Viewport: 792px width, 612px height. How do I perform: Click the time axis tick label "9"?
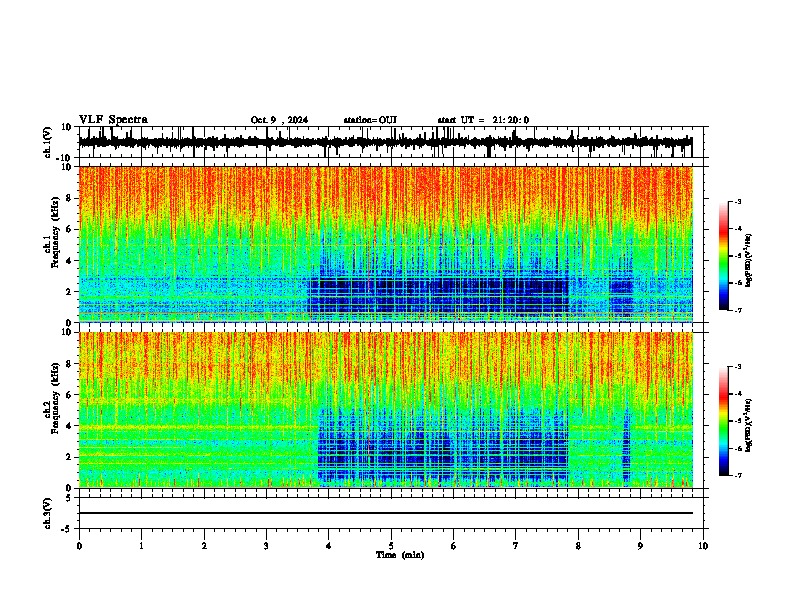pyautogui.click(x=640, y=546)
